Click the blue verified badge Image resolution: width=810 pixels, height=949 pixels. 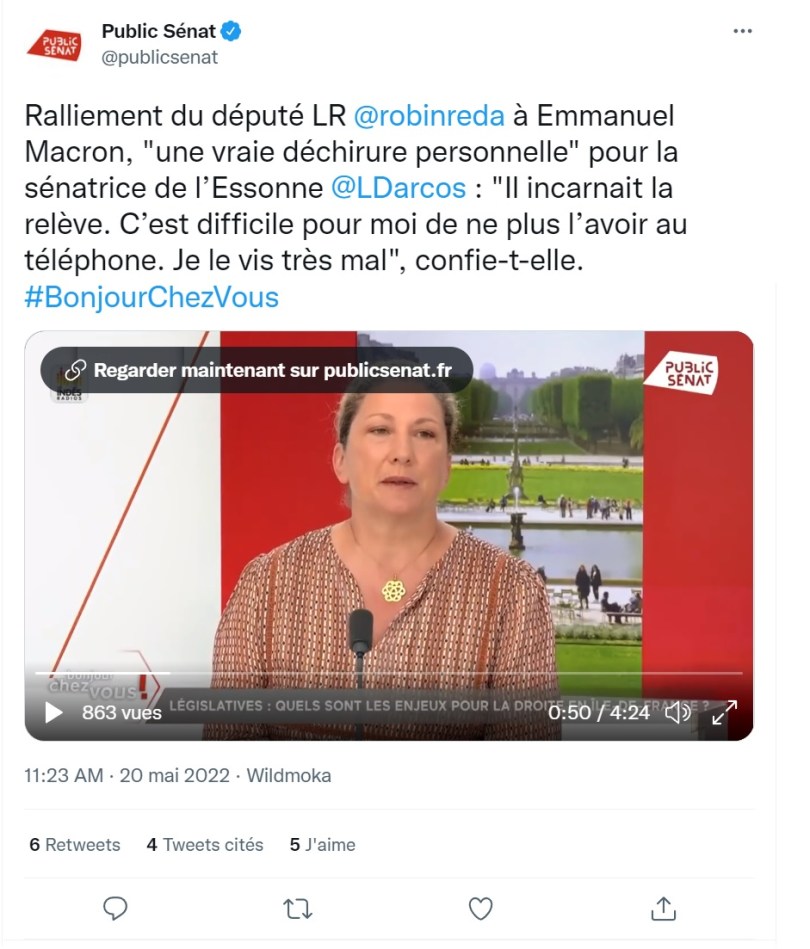(231, 31)
